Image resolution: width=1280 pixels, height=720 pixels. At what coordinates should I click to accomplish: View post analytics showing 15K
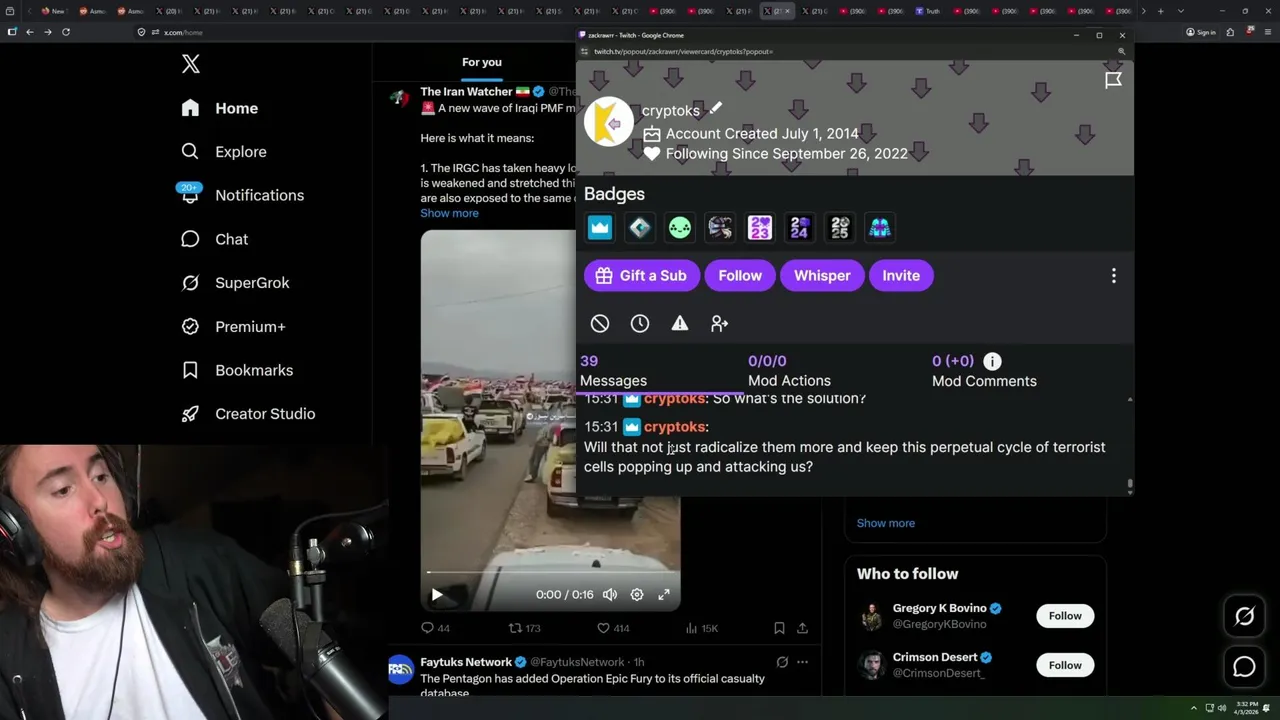(x=701, y=628)
